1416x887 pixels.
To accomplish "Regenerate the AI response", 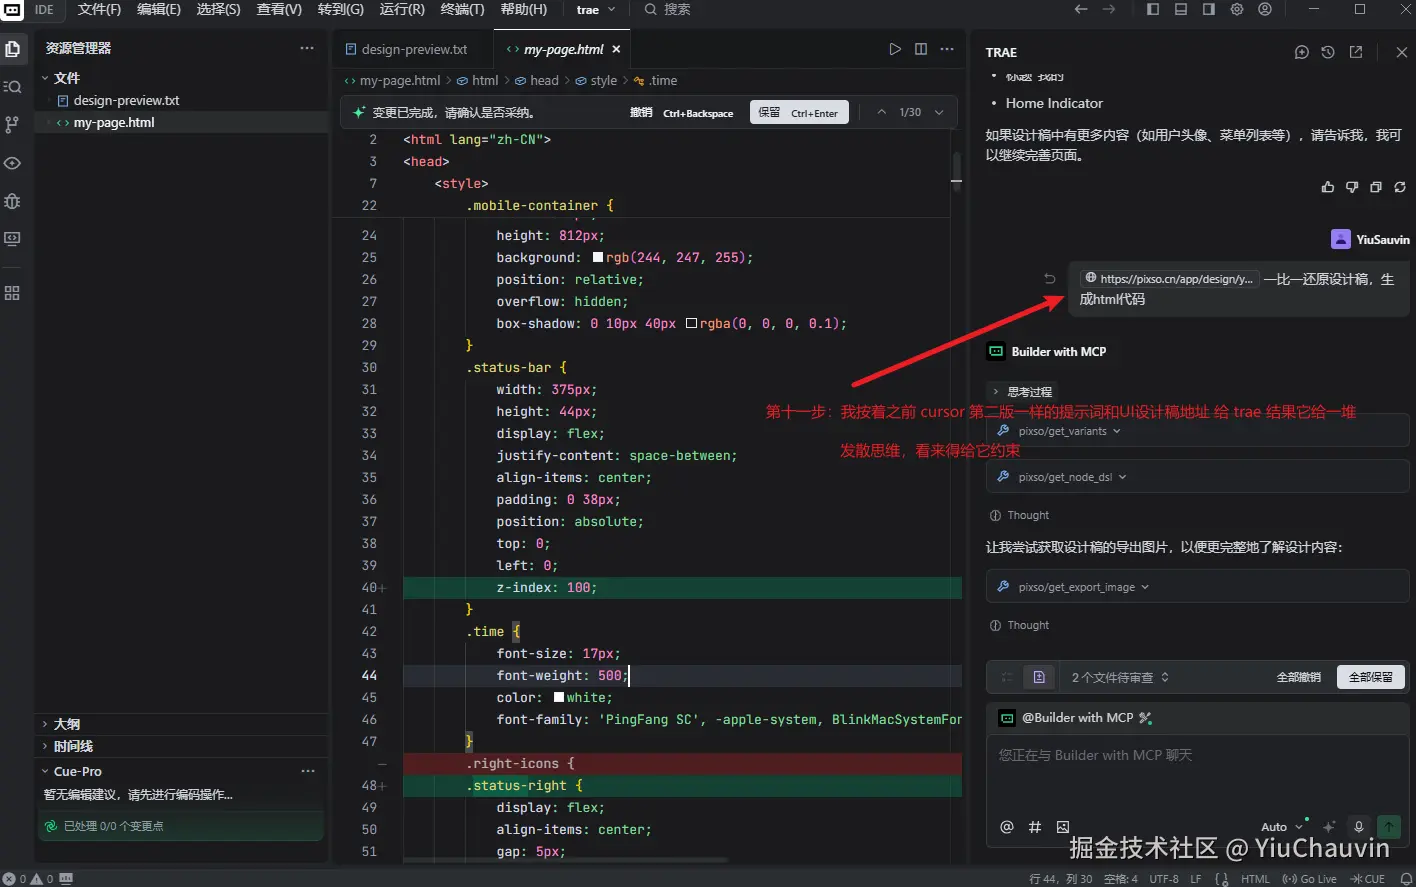I will (x=1400, y=187).
